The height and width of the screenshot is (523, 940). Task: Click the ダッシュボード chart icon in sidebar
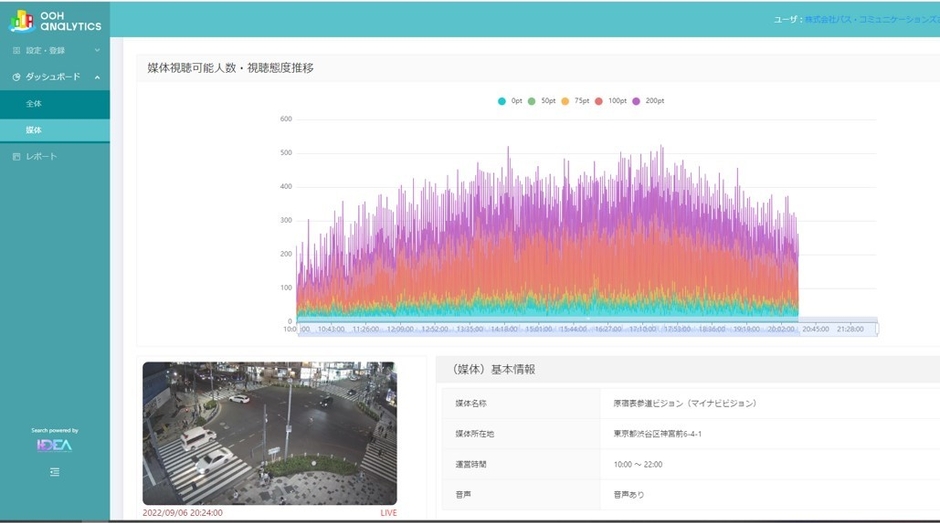pos(16,77)
